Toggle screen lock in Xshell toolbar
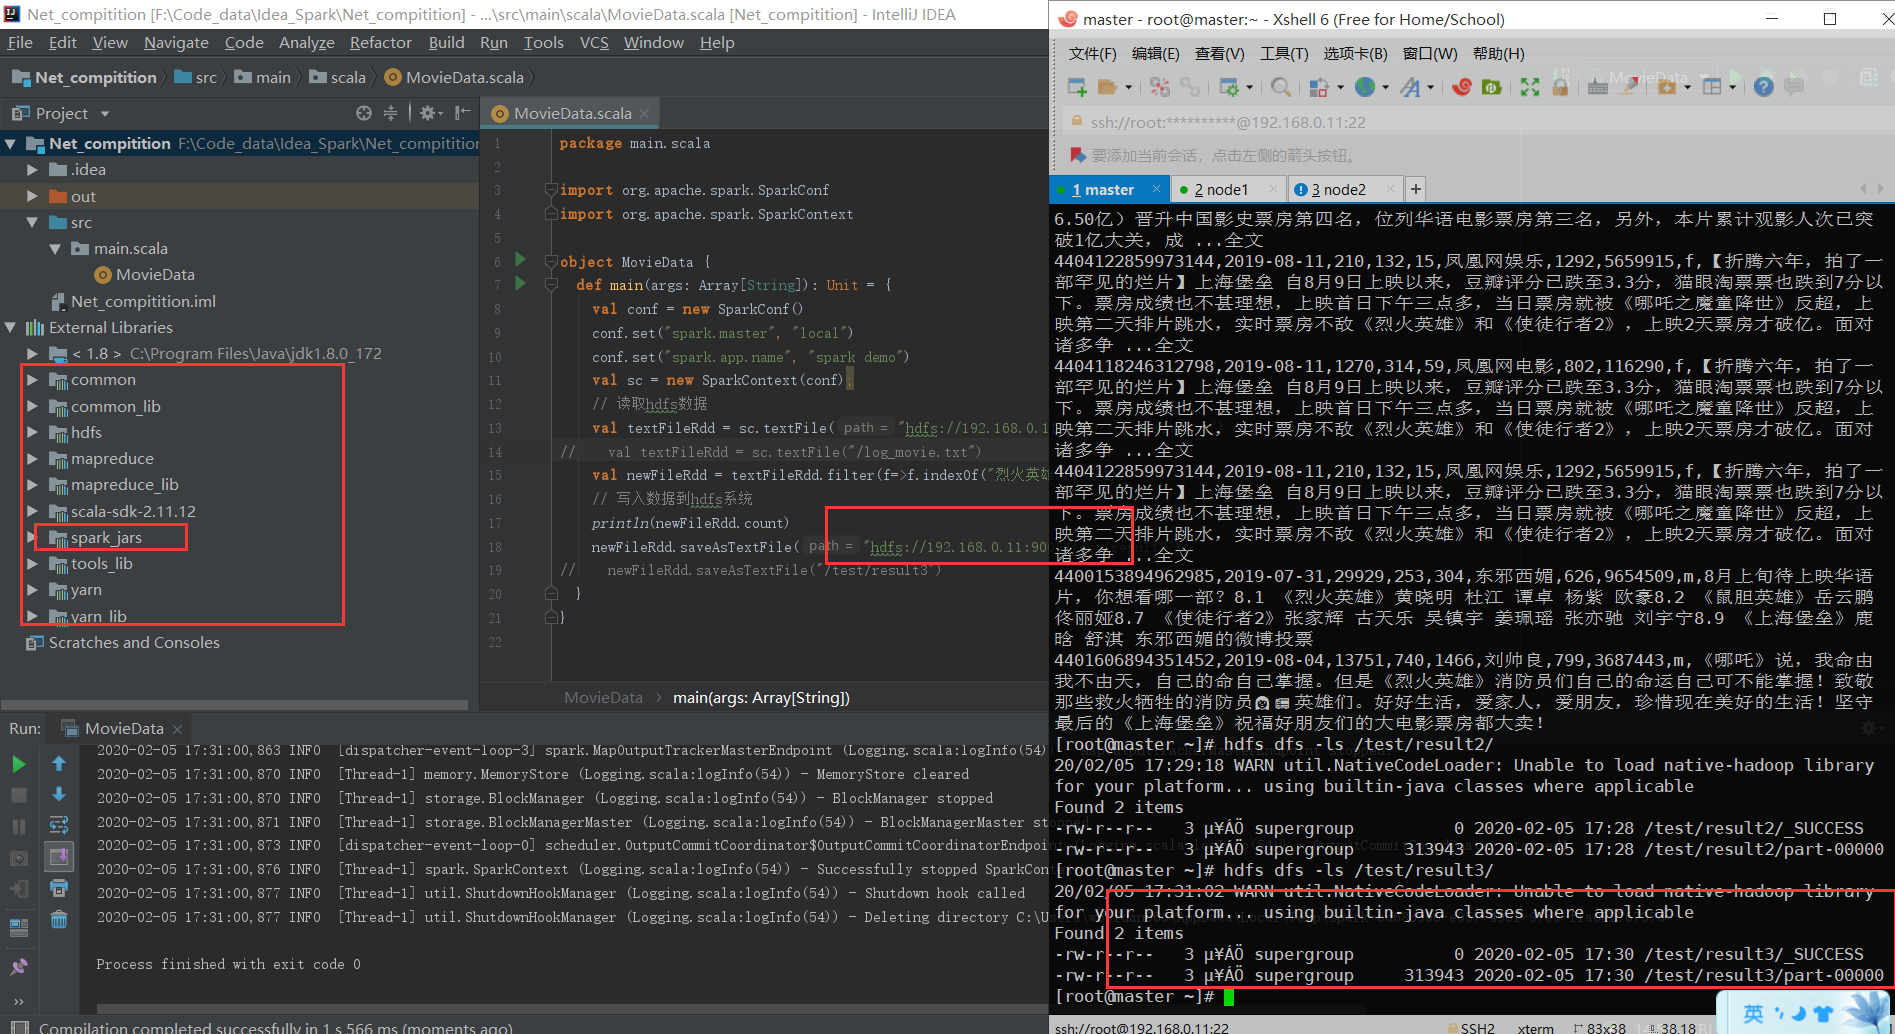1895x1034 pixels. (x=1562, y=88)
